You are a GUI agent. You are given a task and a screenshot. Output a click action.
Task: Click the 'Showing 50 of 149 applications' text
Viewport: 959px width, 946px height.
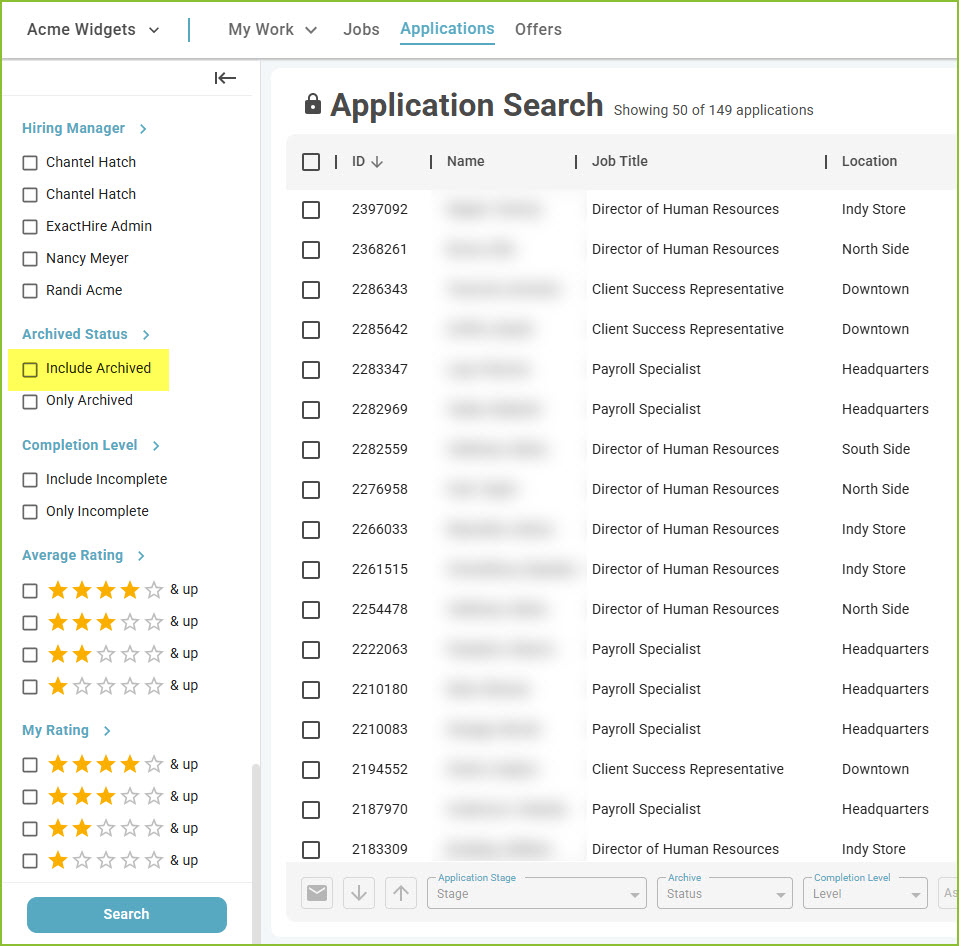tap(713, 110)
